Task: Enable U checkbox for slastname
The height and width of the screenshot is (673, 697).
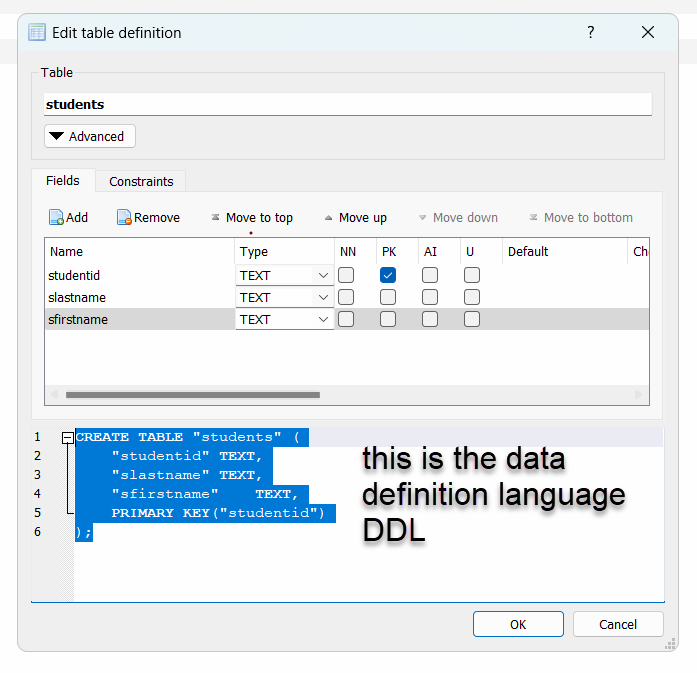Action: click(x=472, y=297)
